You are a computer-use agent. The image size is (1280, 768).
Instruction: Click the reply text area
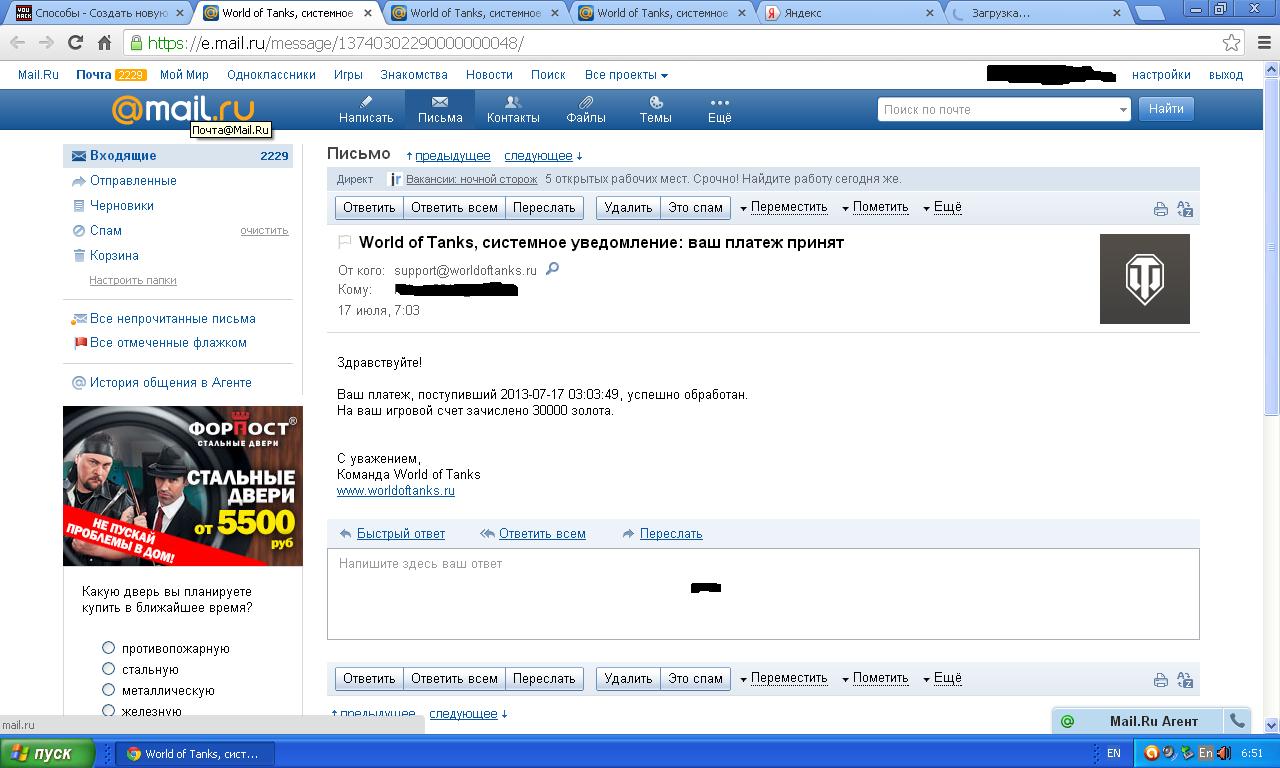click(763, 594)
